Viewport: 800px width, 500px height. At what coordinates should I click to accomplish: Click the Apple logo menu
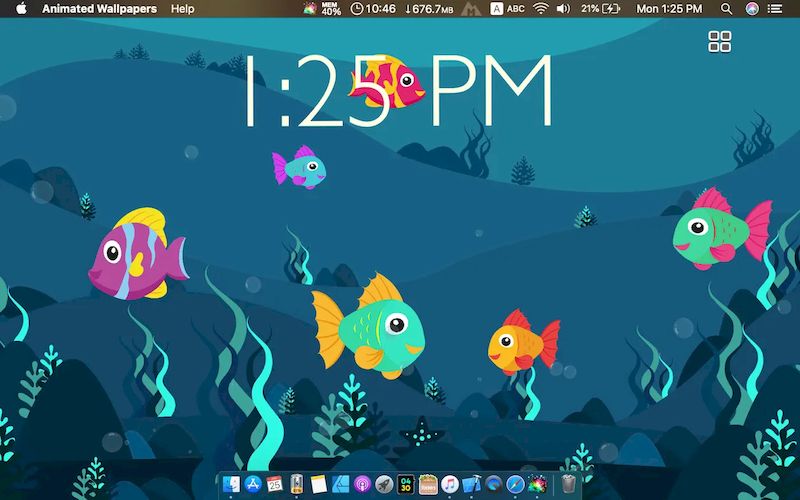[21, 8]
